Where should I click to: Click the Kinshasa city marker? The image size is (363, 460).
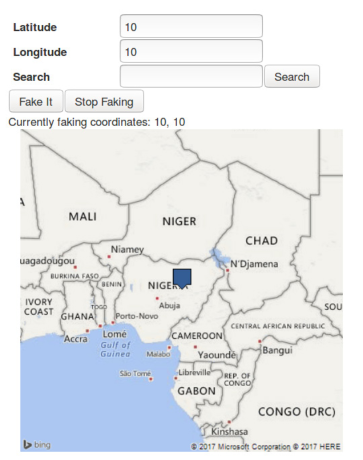click(x=229, y=422)
